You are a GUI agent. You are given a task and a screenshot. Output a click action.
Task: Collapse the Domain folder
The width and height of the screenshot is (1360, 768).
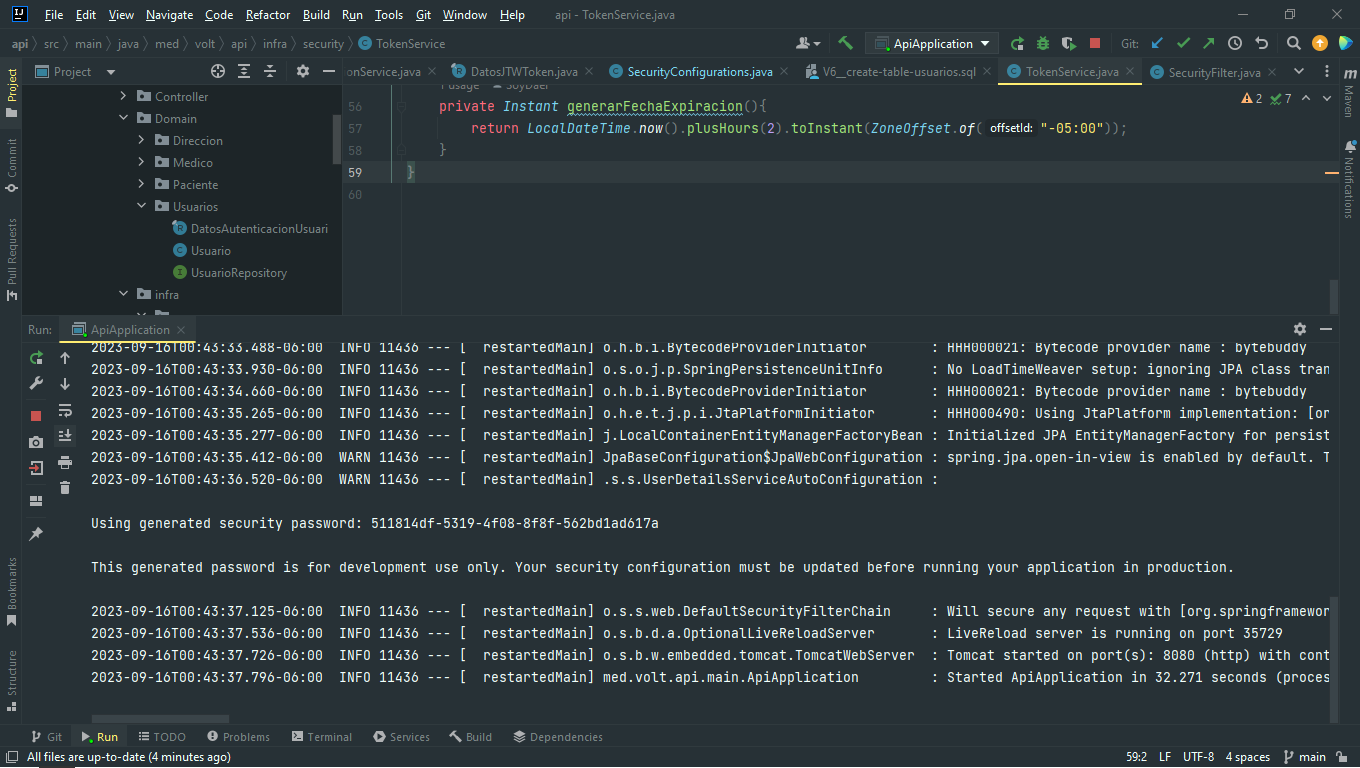click(x=124, y=118)
